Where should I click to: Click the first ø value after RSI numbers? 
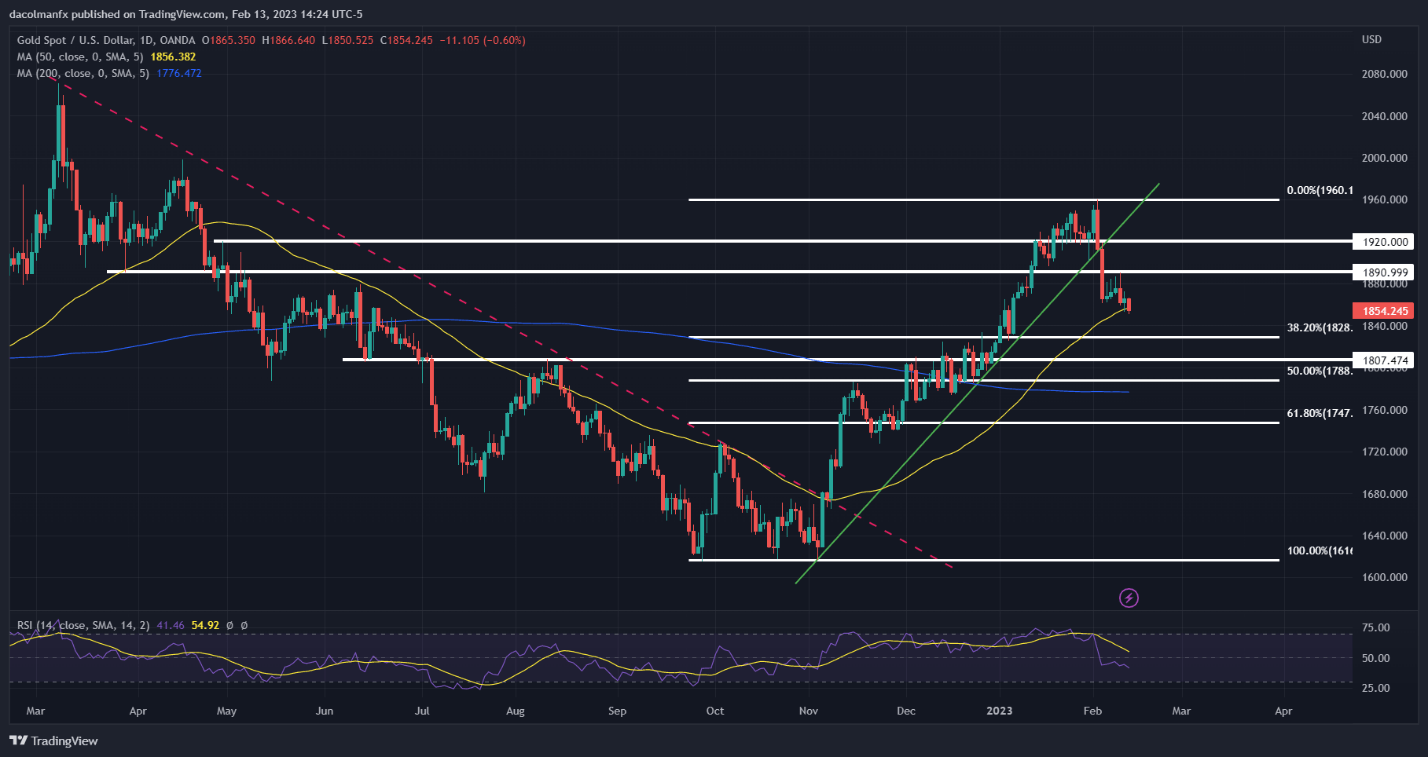point(230,625)
